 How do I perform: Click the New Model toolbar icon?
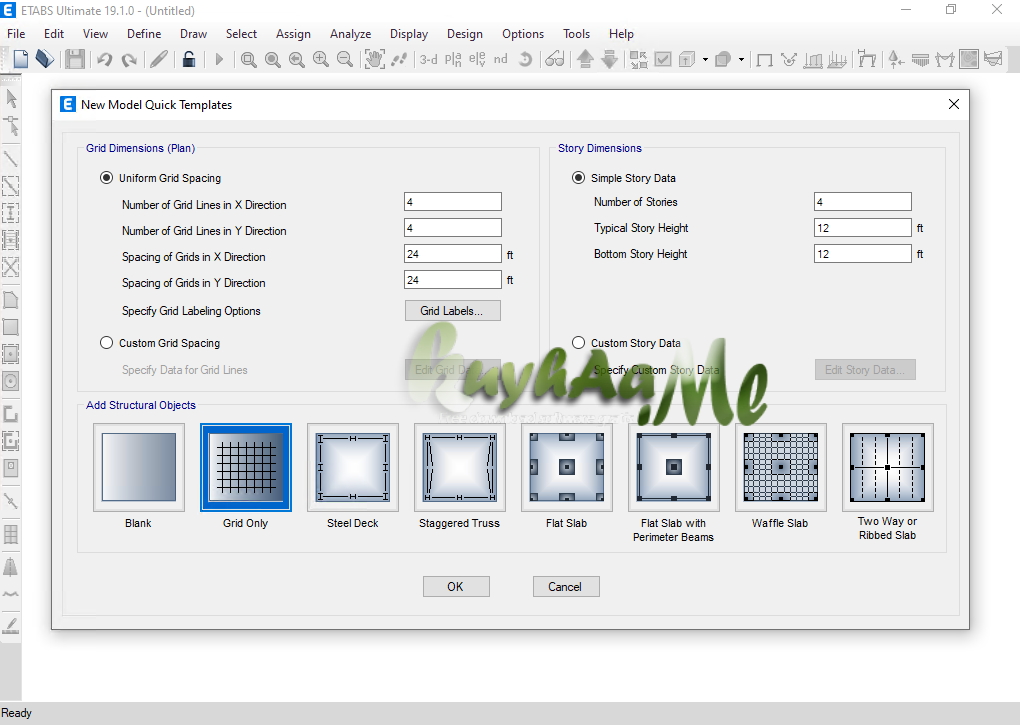click(21, 59)
